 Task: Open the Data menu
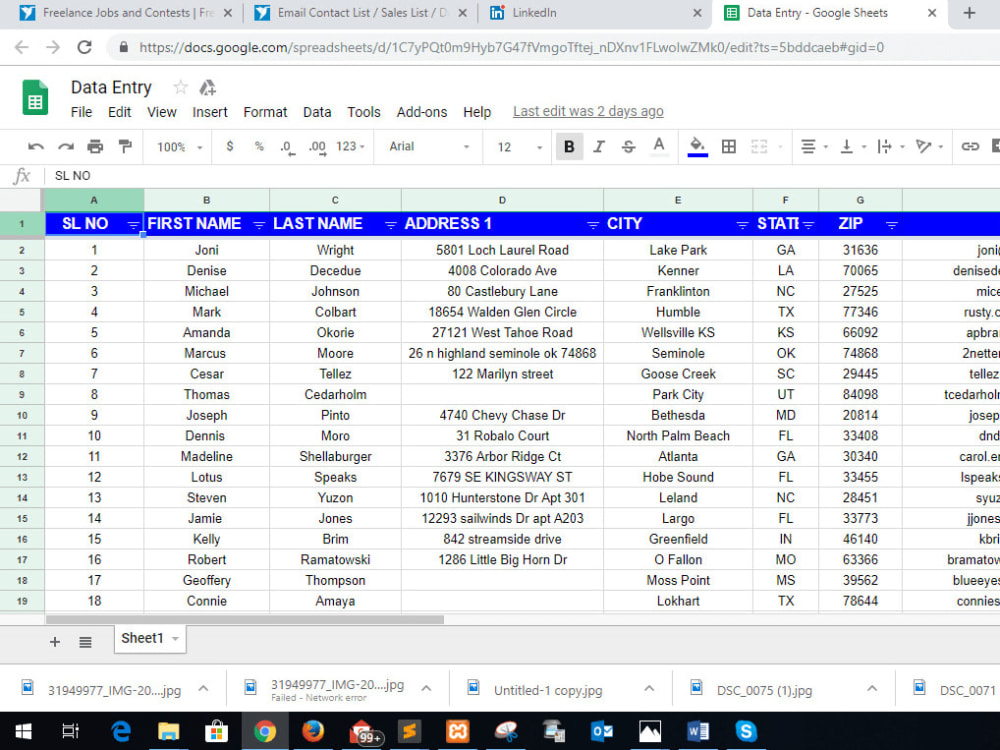coord(317,112)
